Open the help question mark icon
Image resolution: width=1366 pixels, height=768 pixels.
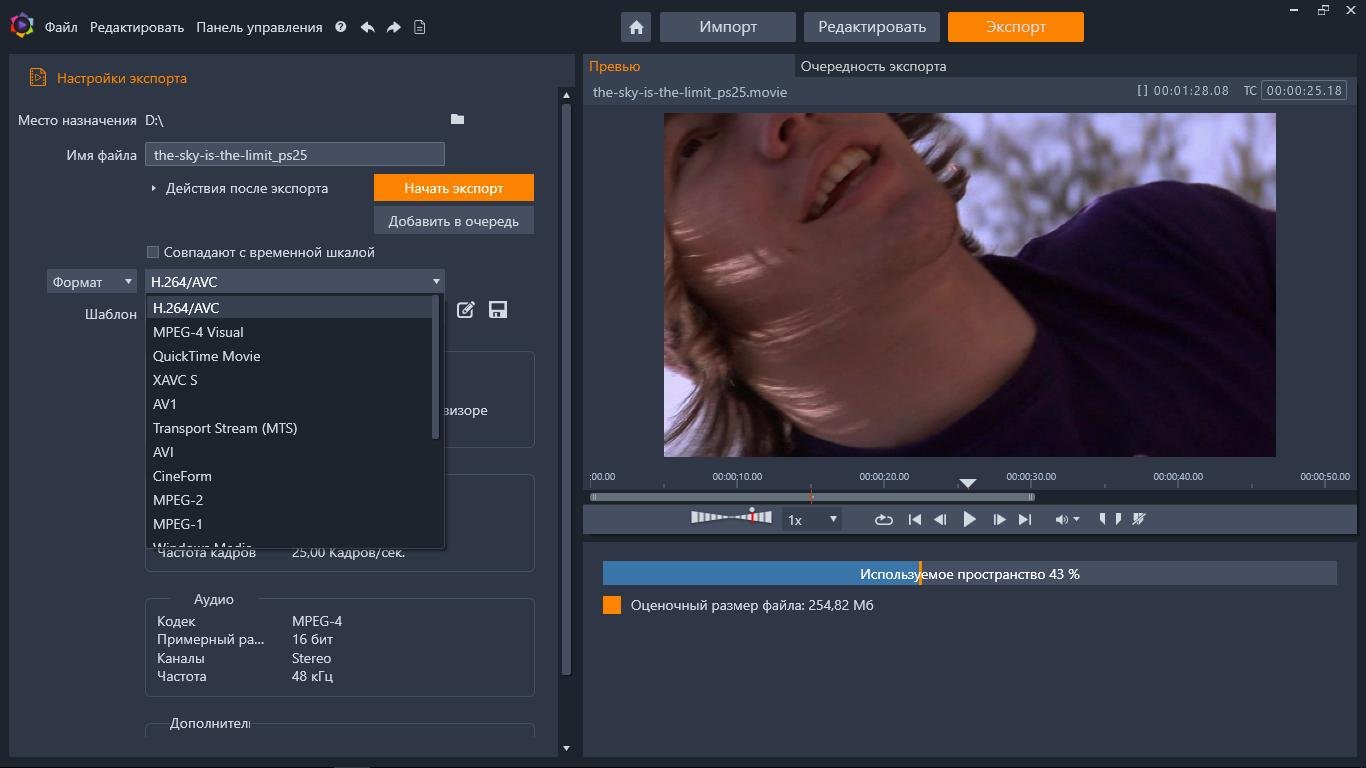340,27
